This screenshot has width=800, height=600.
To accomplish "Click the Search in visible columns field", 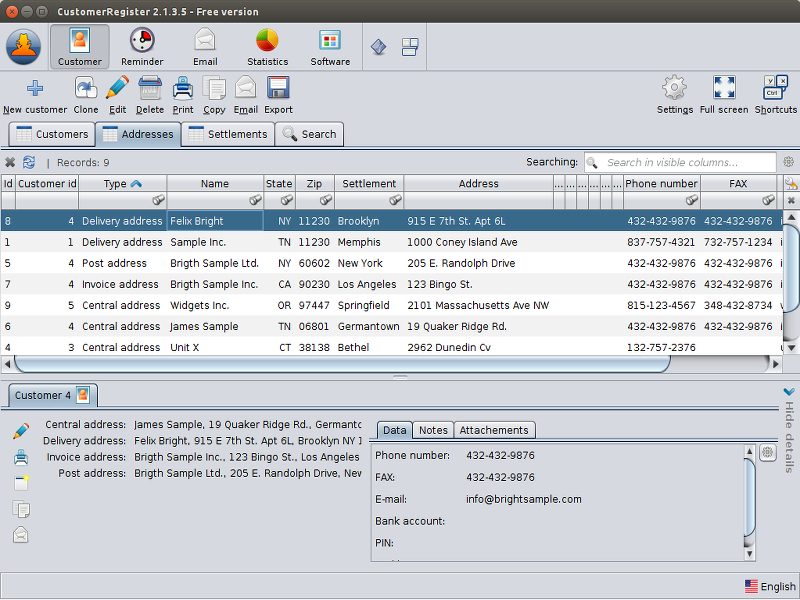I will click(x=689, y=162).
